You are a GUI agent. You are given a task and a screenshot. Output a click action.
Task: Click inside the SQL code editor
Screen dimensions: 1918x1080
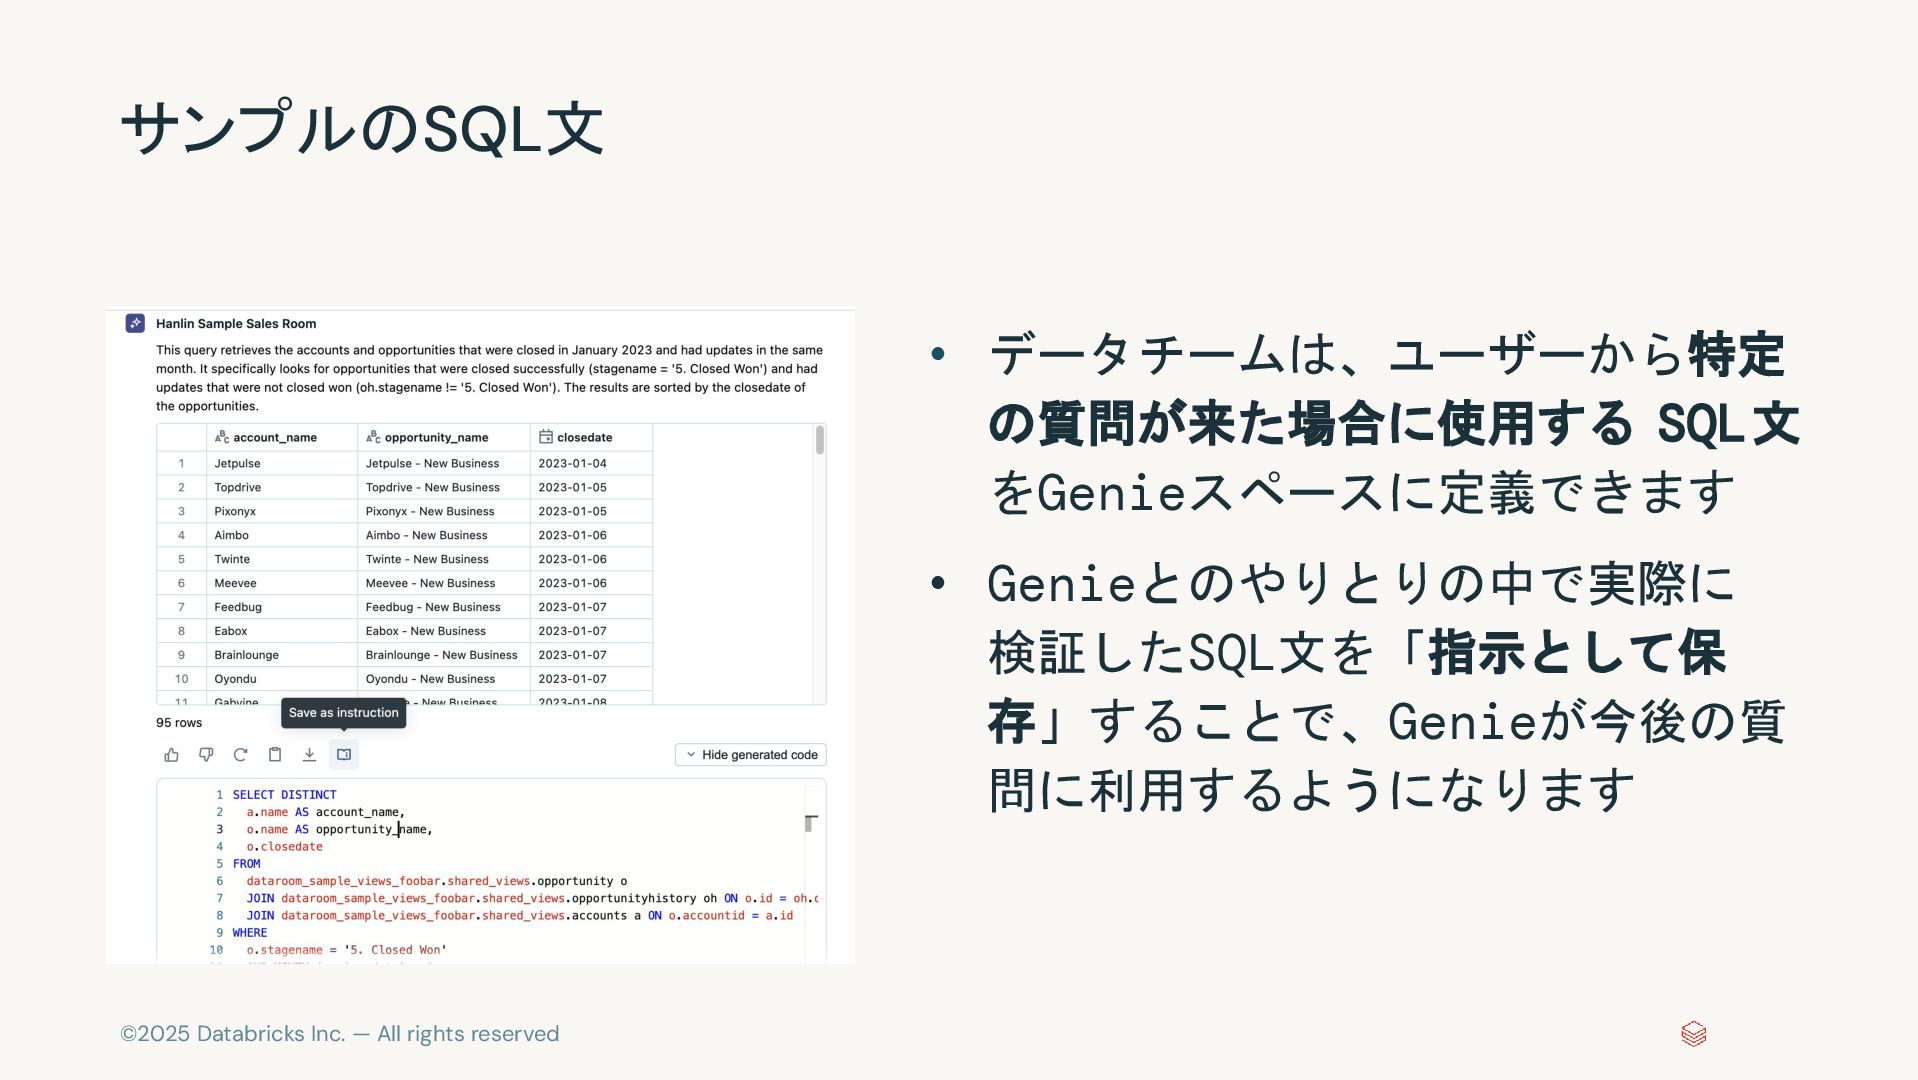[x=491, y=872]
